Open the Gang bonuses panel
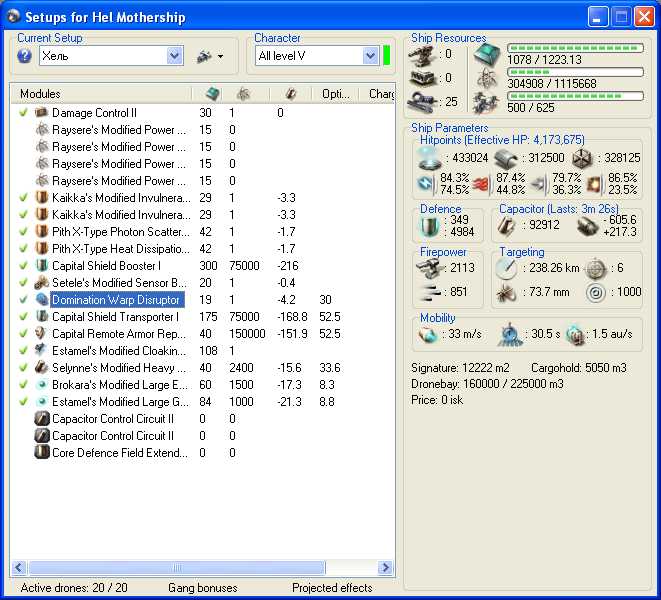 pyautogui.click(x=203, y=587)
